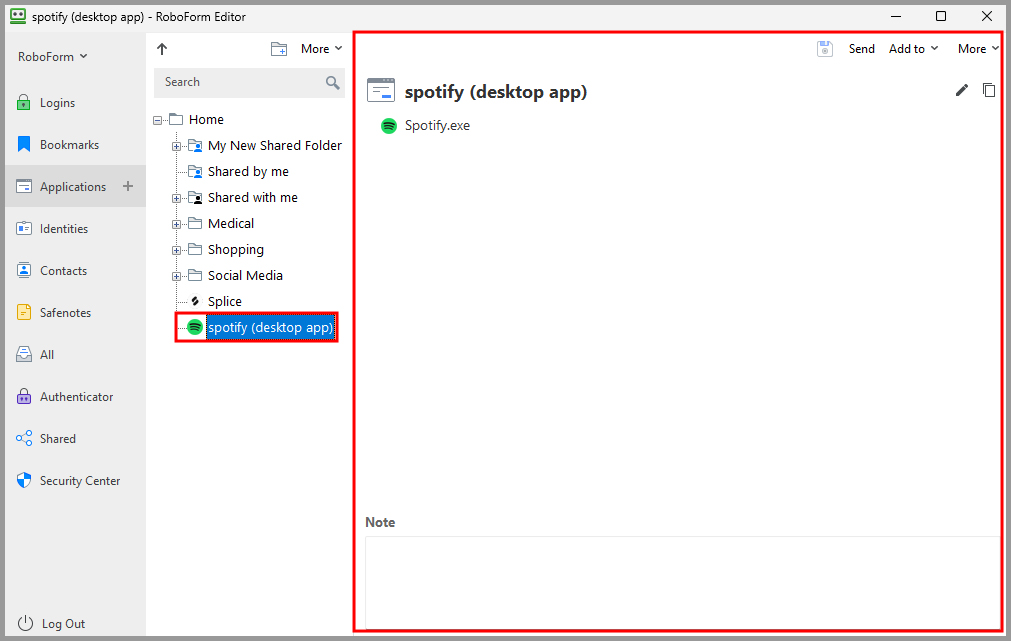Click the Authenticator purple lock icon

pyautogui.click(x=24, y=396)
